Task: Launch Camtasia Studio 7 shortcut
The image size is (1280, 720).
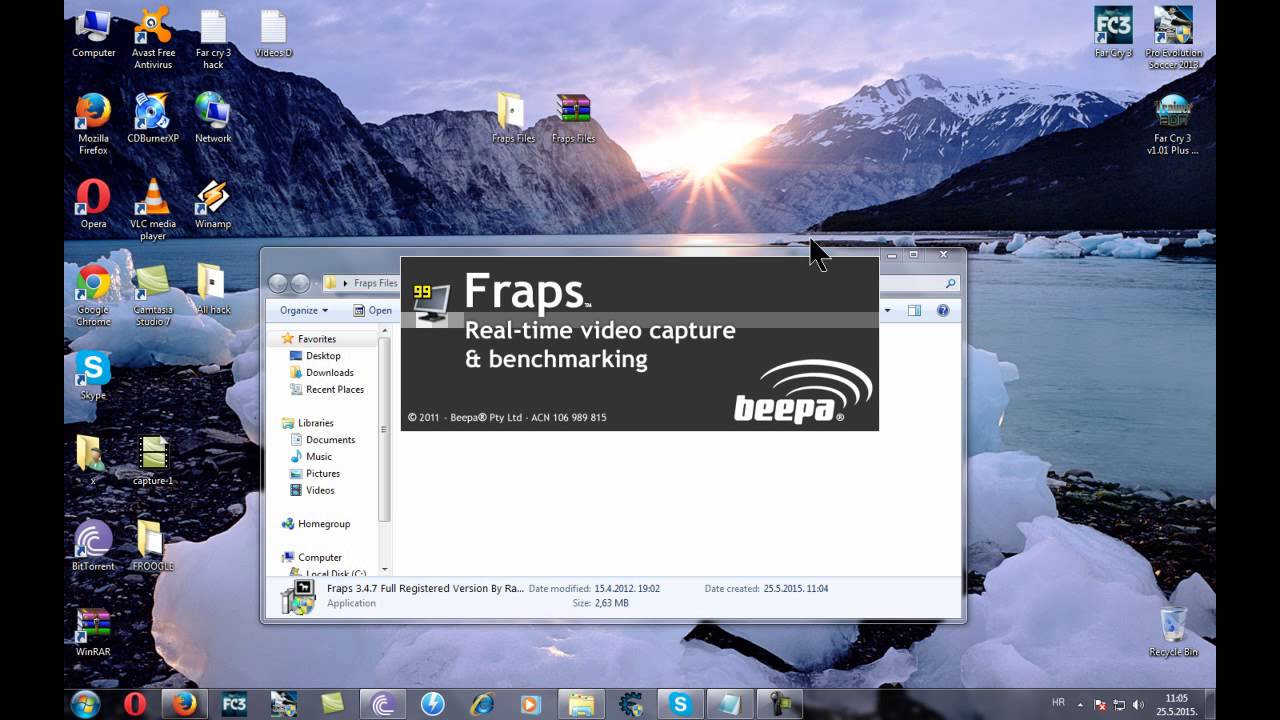Action: click(153, 296)
